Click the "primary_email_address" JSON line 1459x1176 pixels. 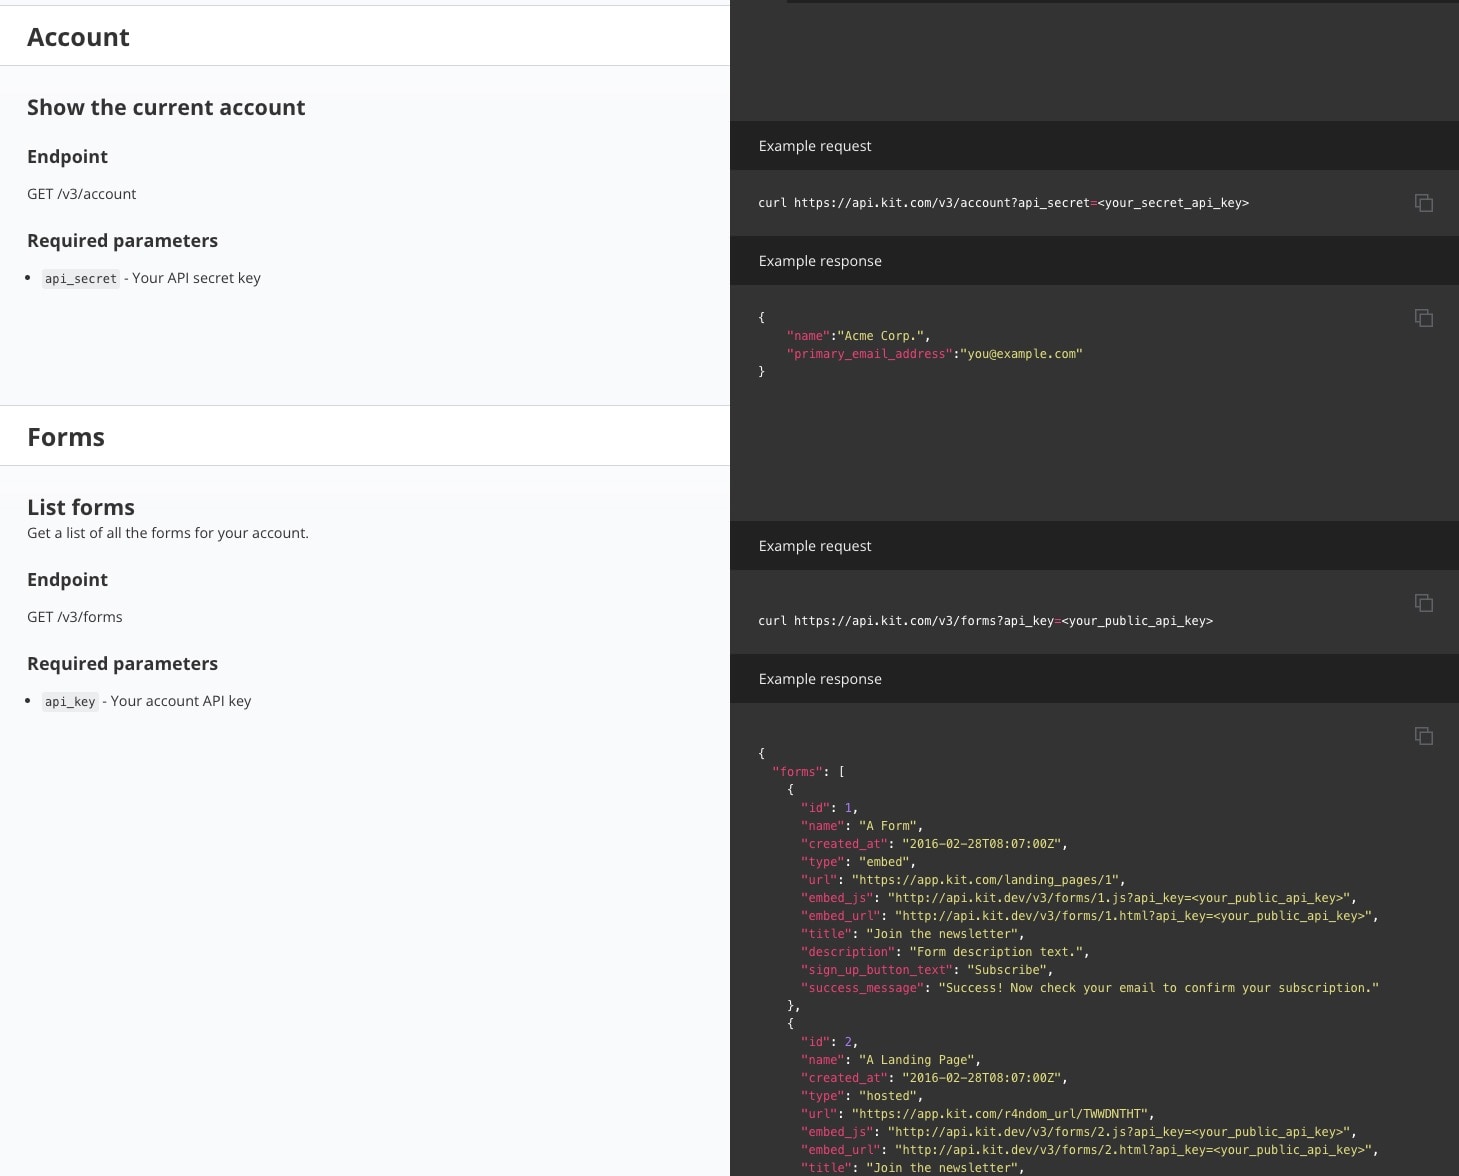coord(934,354)
